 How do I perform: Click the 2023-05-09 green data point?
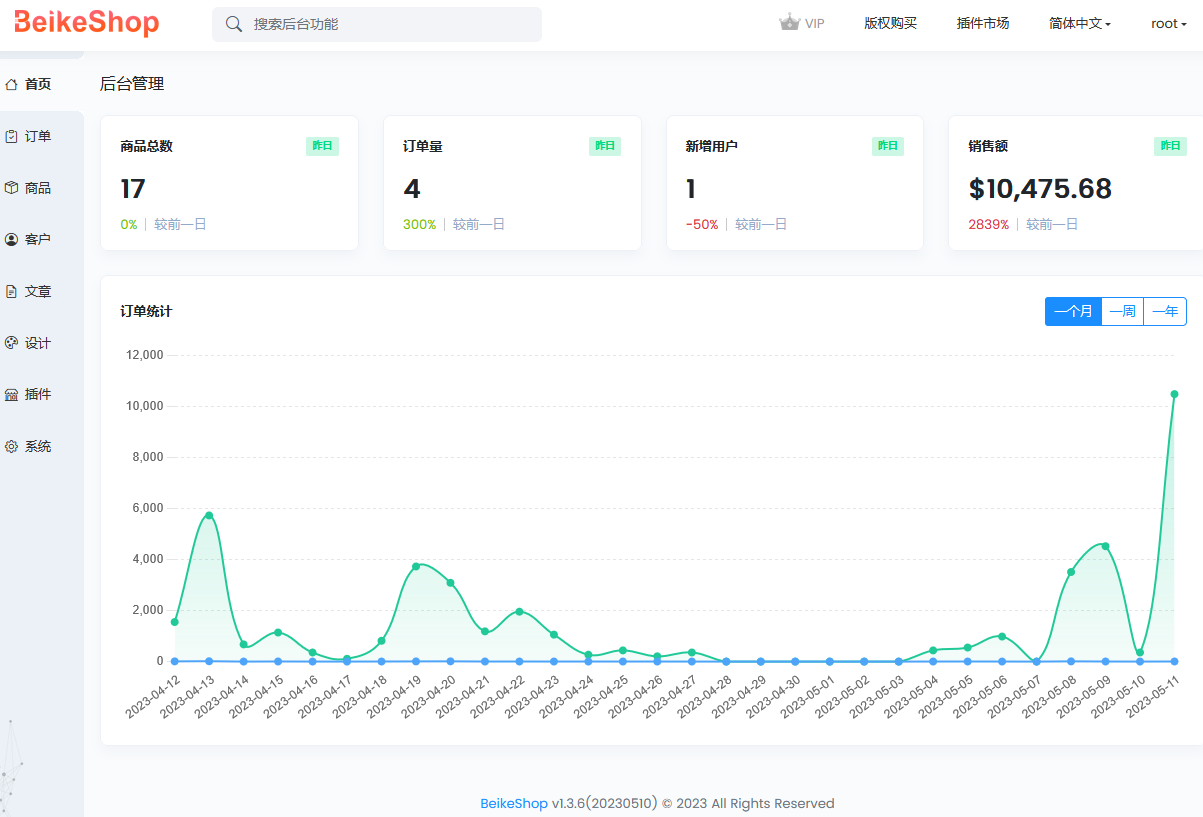[x=1105, y=546]
